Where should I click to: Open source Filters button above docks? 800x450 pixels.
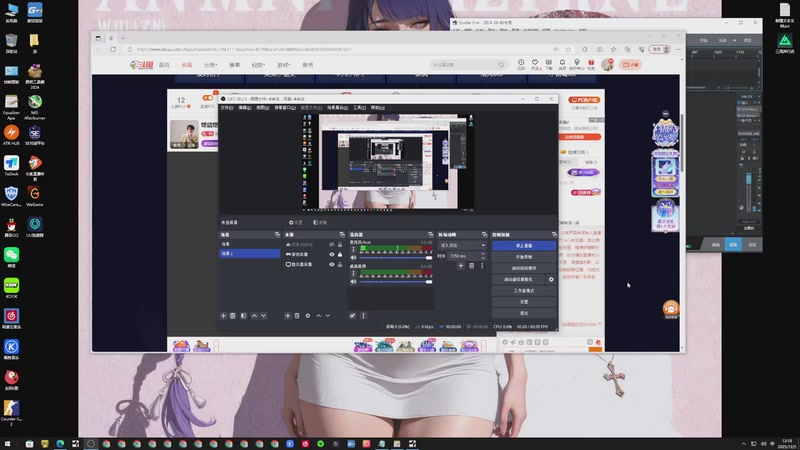click(320, 222)
